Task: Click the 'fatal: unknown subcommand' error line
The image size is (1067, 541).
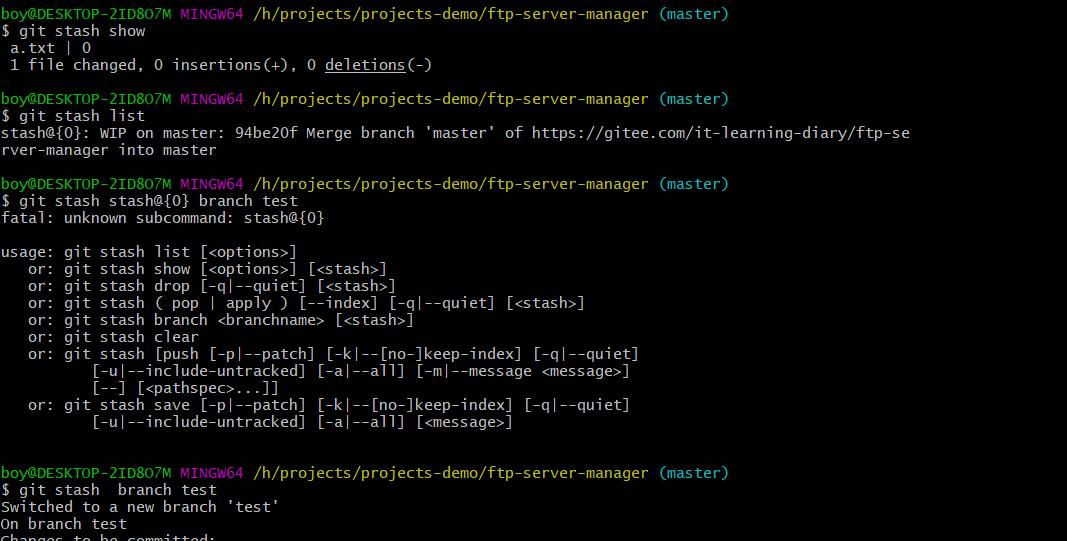Action: 163,218
